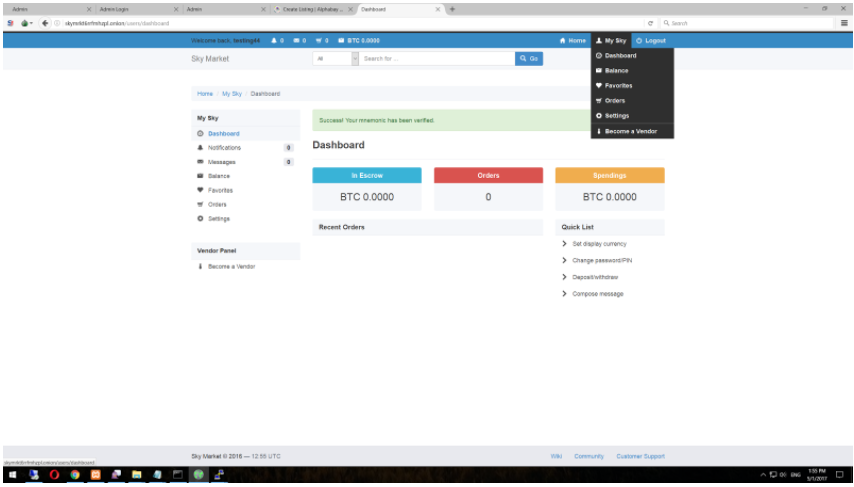
Task: Open Messages in the sidebar
Action: point(246,162)
